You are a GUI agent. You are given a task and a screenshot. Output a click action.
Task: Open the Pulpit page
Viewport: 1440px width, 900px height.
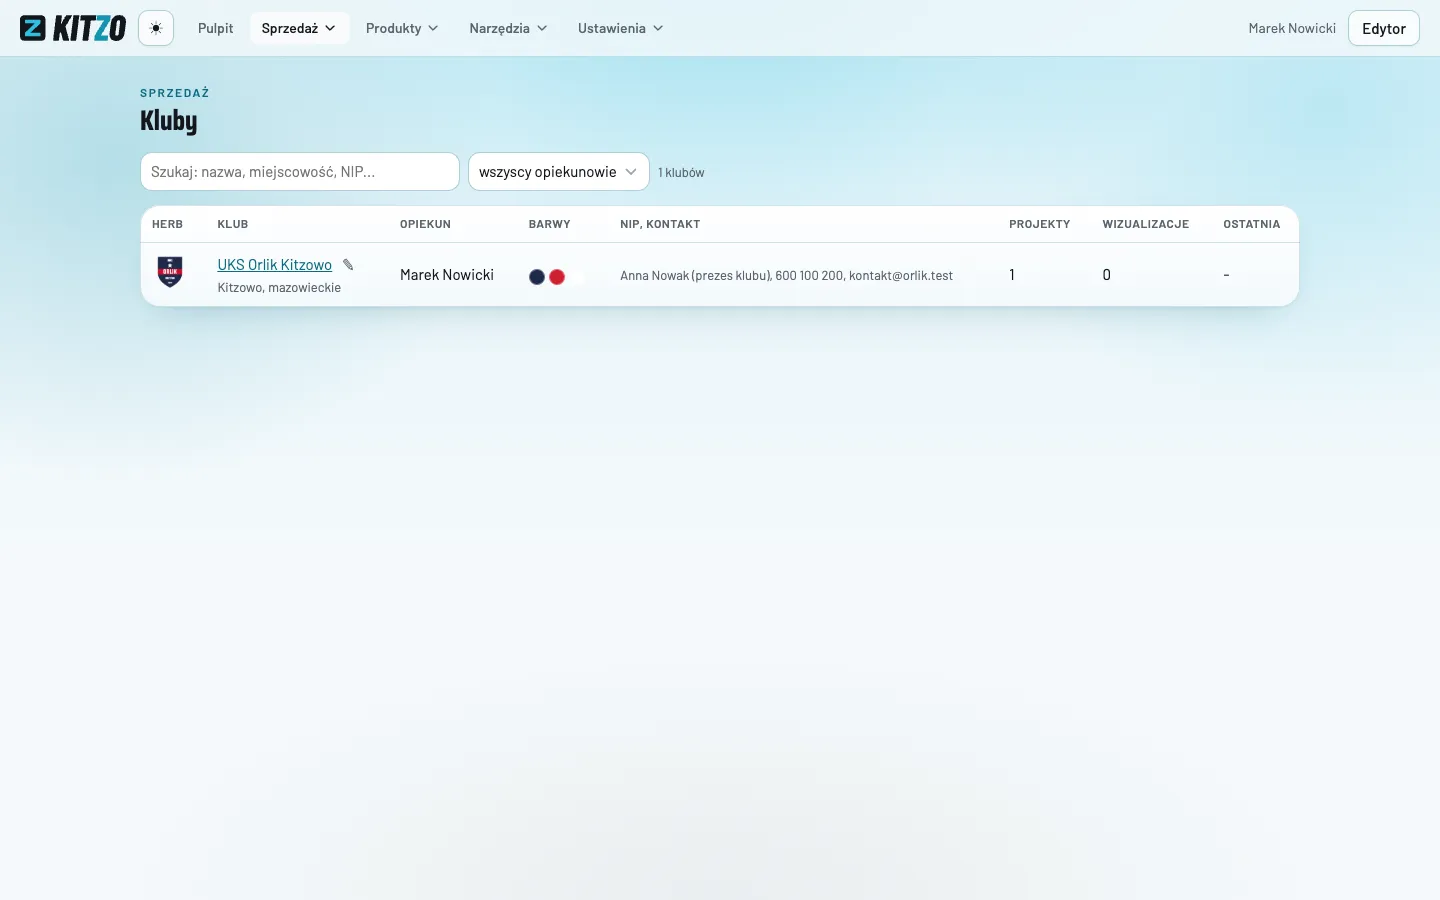tap(215, 28)
